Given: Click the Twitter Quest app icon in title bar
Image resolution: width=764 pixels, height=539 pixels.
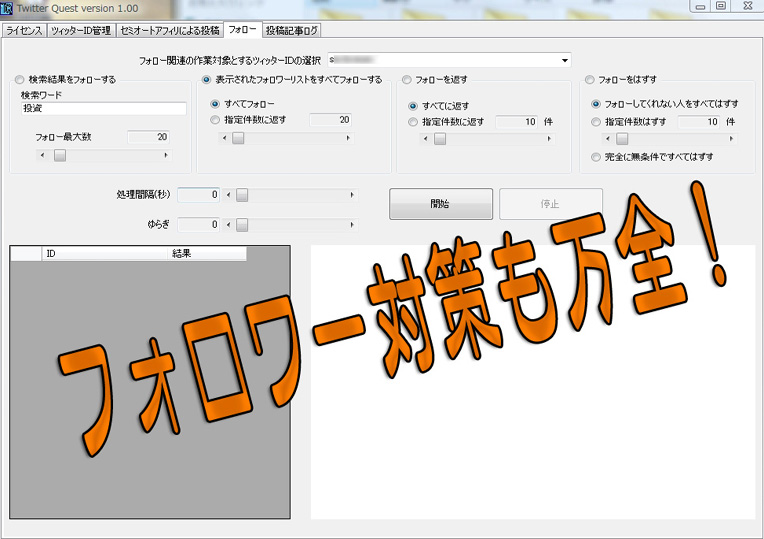Looking at the screenshot, I should click(7, 8).
